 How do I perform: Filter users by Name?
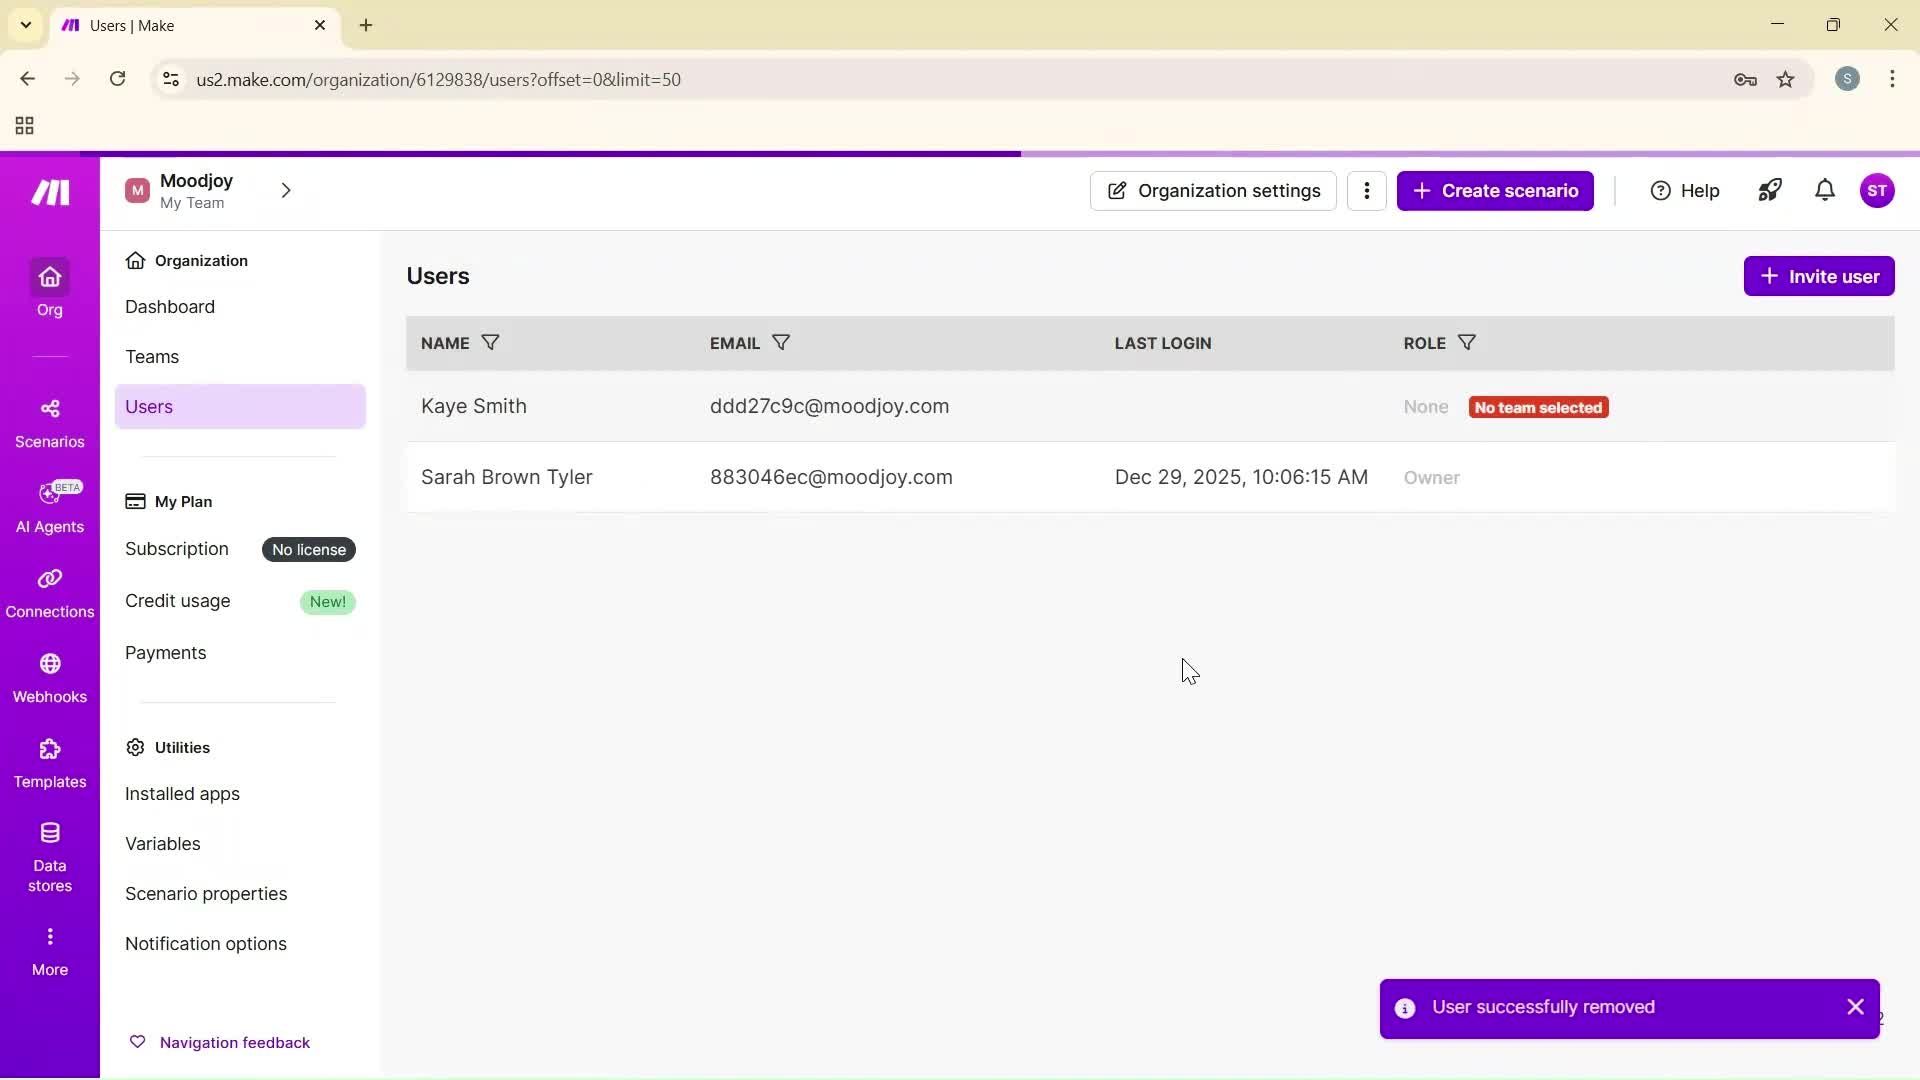tap(490, 342)
